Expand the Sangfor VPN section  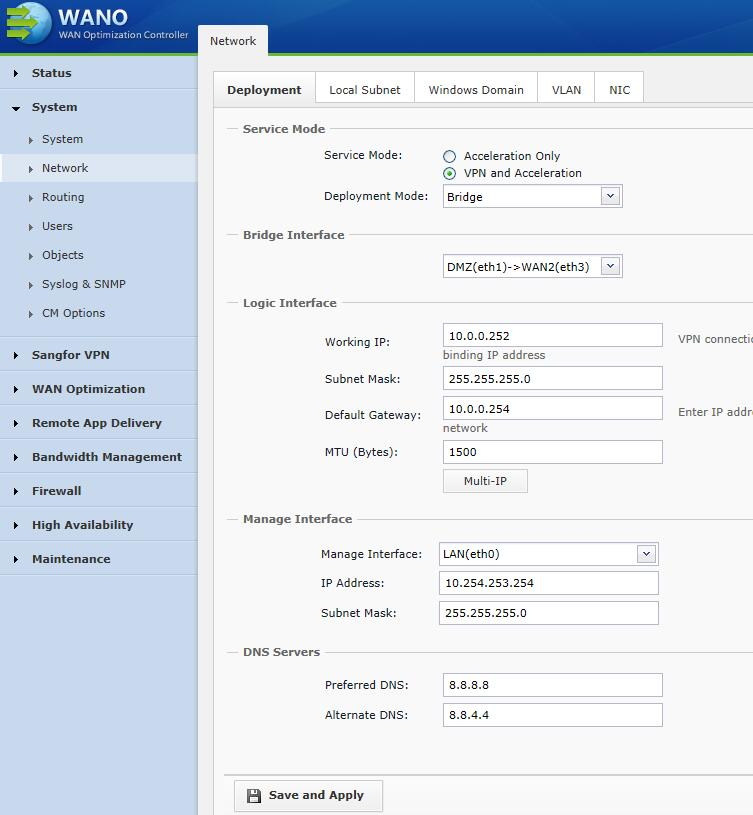[70, 355]
